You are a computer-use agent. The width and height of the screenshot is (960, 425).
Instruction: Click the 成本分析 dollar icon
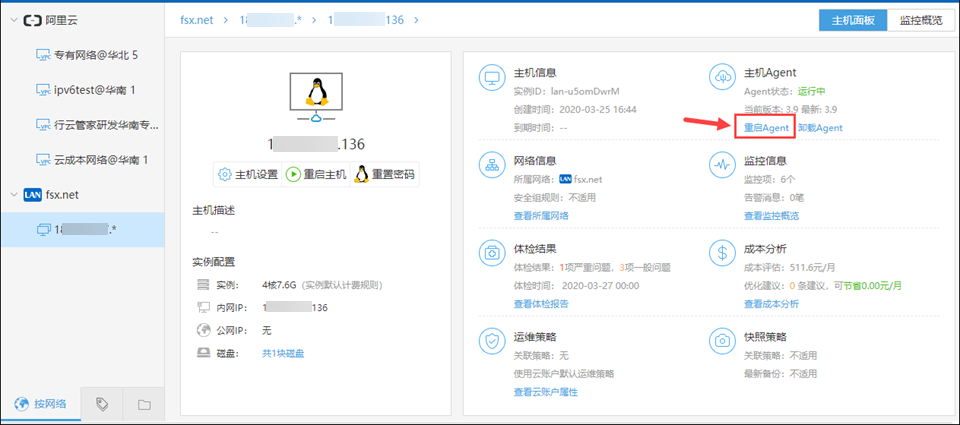(722, 253)
